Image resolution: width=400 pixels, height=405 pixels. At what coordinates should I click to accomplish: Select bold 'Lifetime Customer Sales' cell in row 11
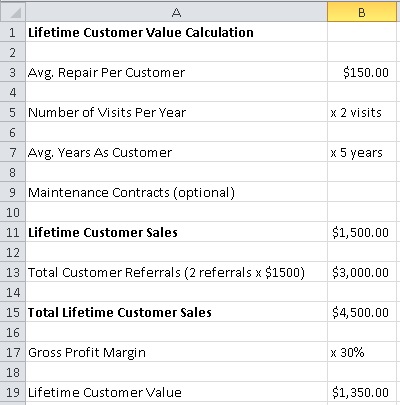176,232
